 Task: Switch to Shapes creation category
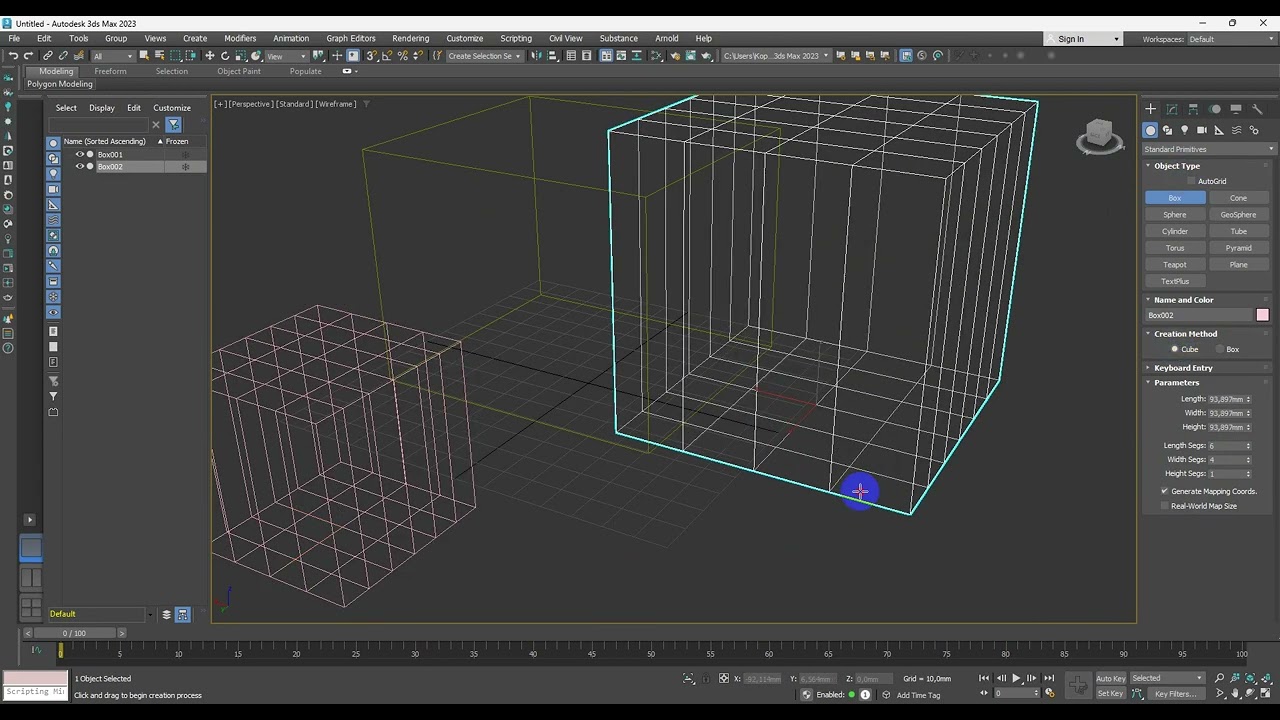(x=1167, y=130)
